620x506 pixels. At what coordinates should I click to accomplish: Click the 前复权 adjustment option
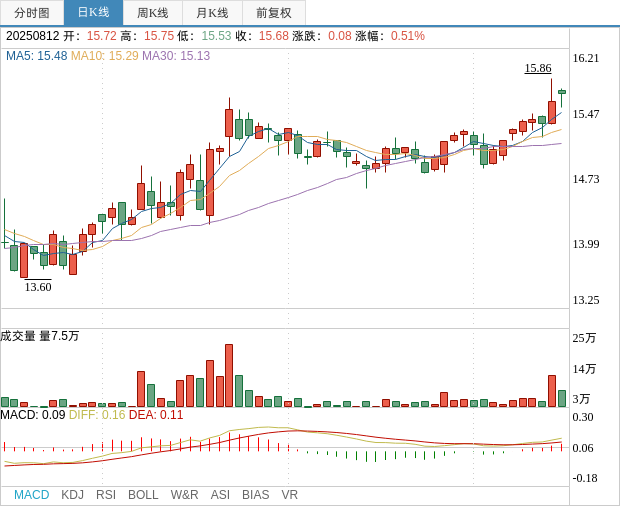[x=274, y=13]
